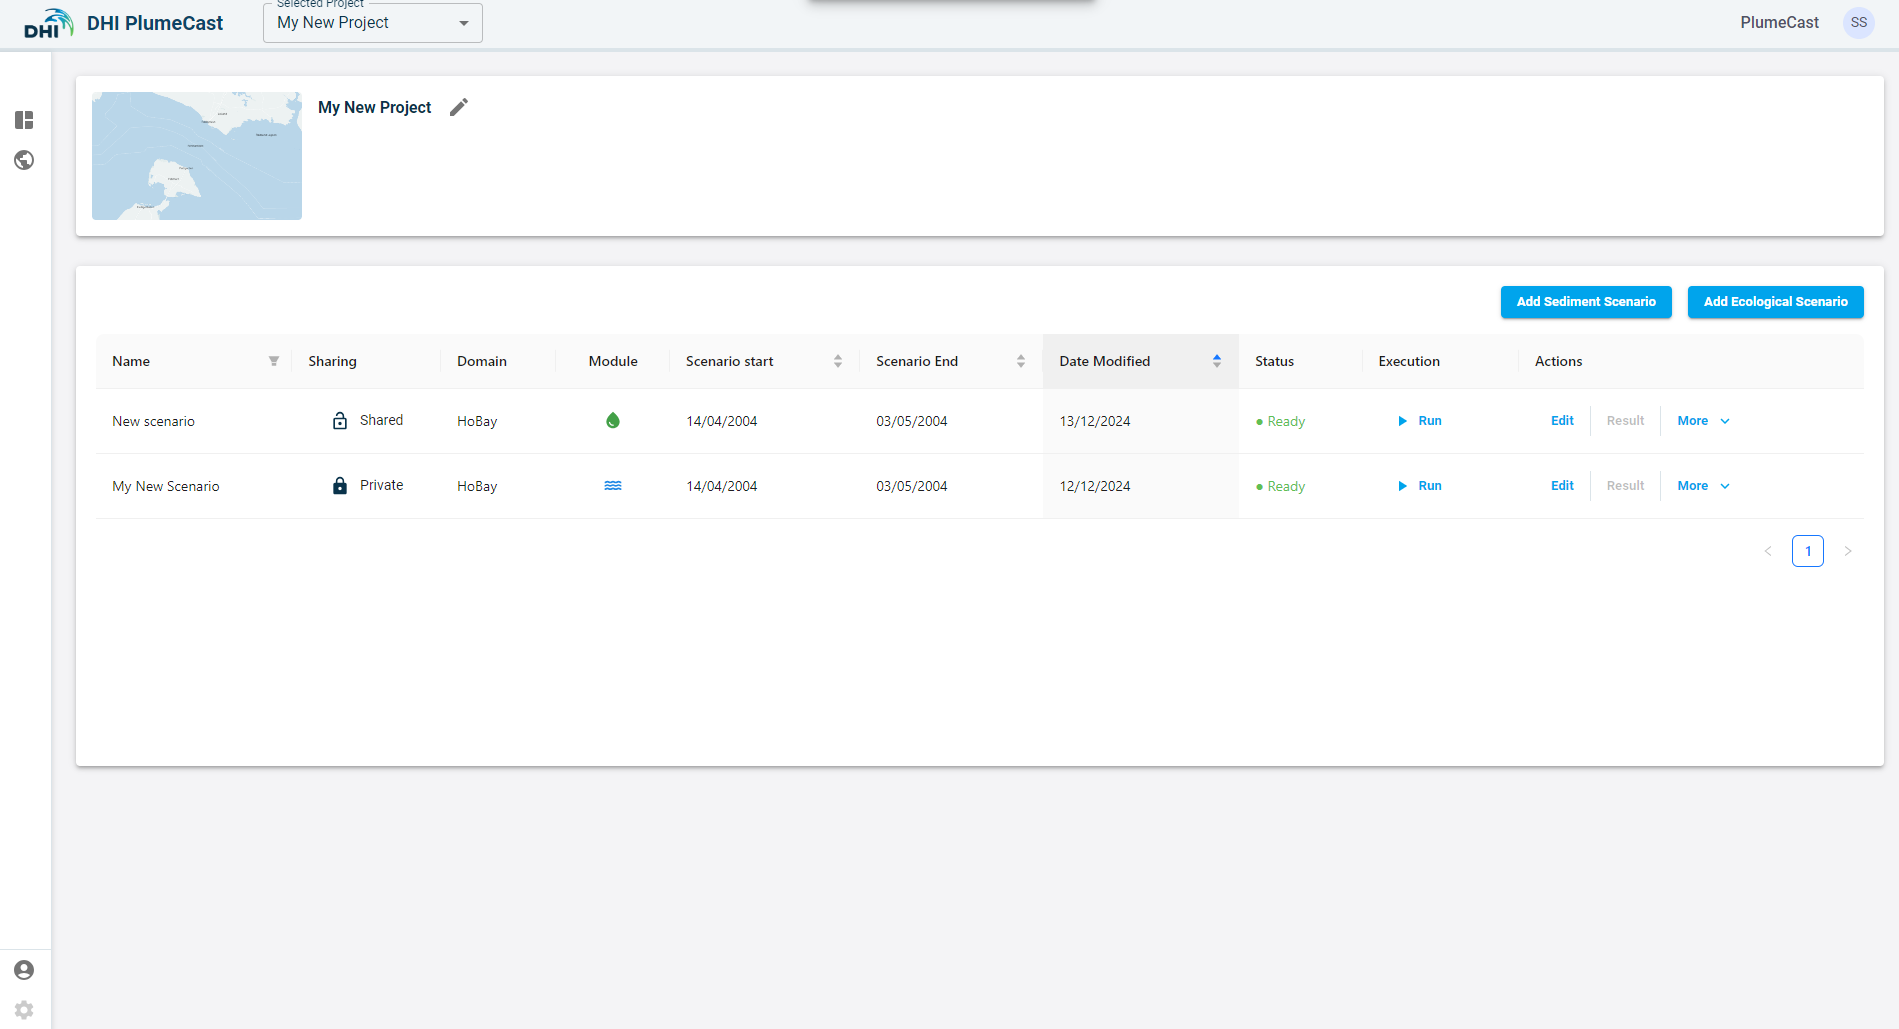Toggle Shared lock on New scenario
Screen dimensions: 1899x1029
point(340,421)
